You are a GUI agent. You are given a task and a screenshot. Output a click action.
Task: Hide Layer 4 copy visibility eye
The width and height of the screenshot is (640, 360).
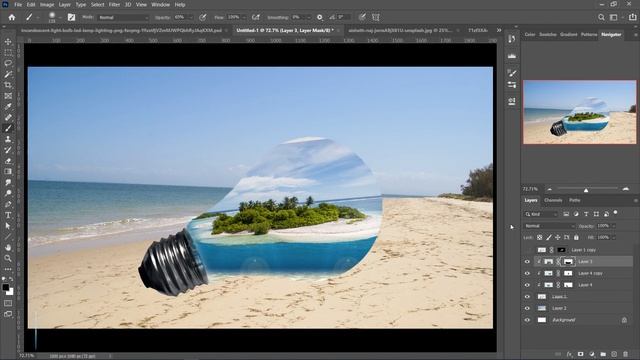tap(527, 273)
